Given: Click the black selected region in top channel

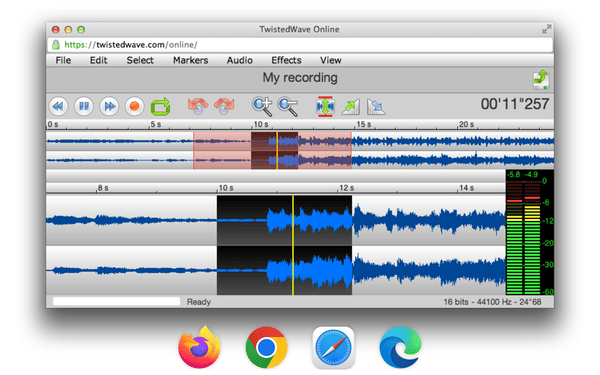Looking at the screenshot, I should tap(284, 220).
